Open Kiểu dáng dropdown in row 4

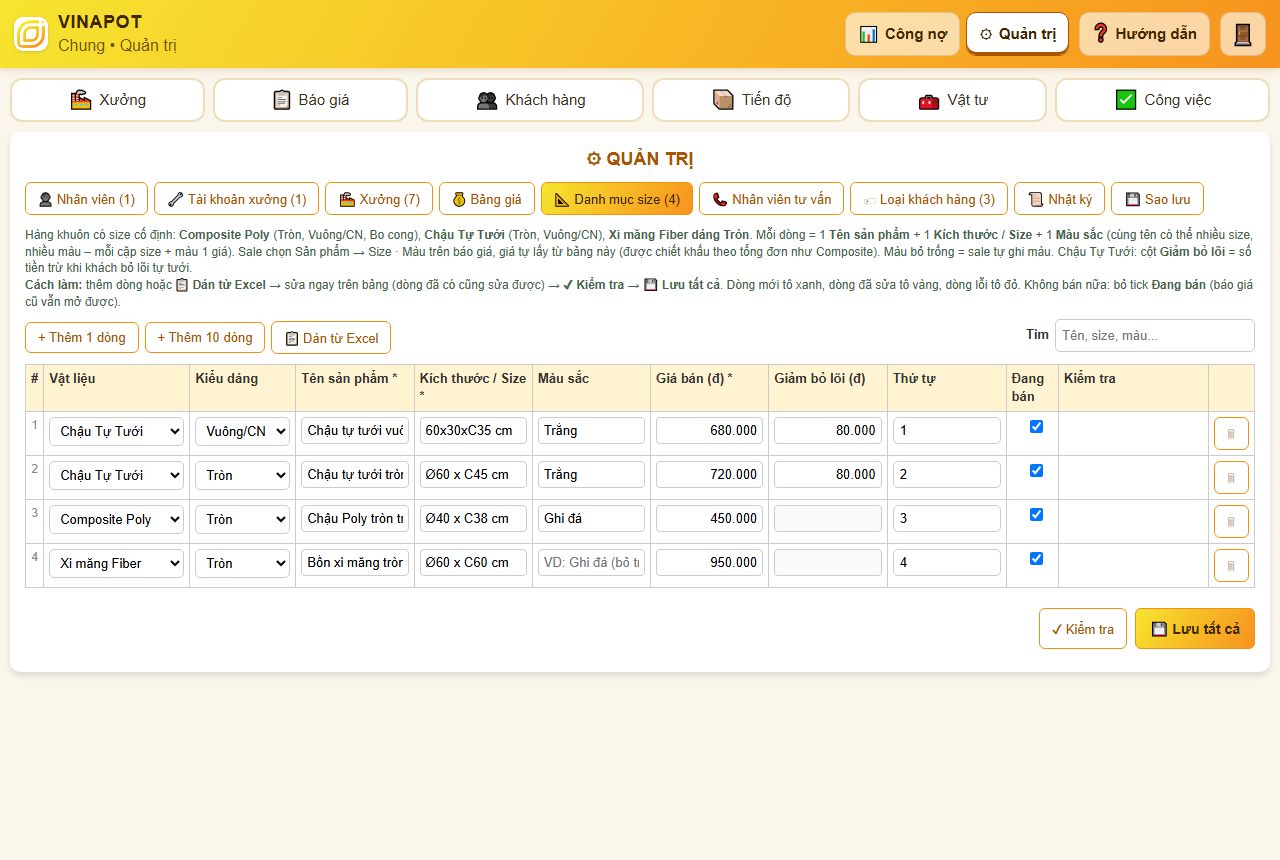tap(242, 563)
